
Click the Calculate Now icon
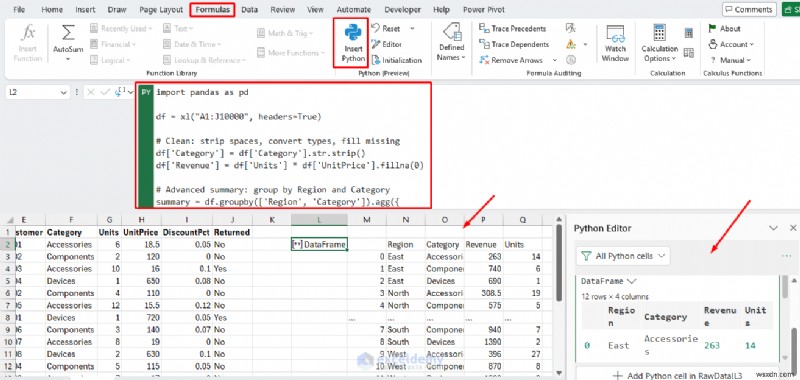tap(689, 33)
